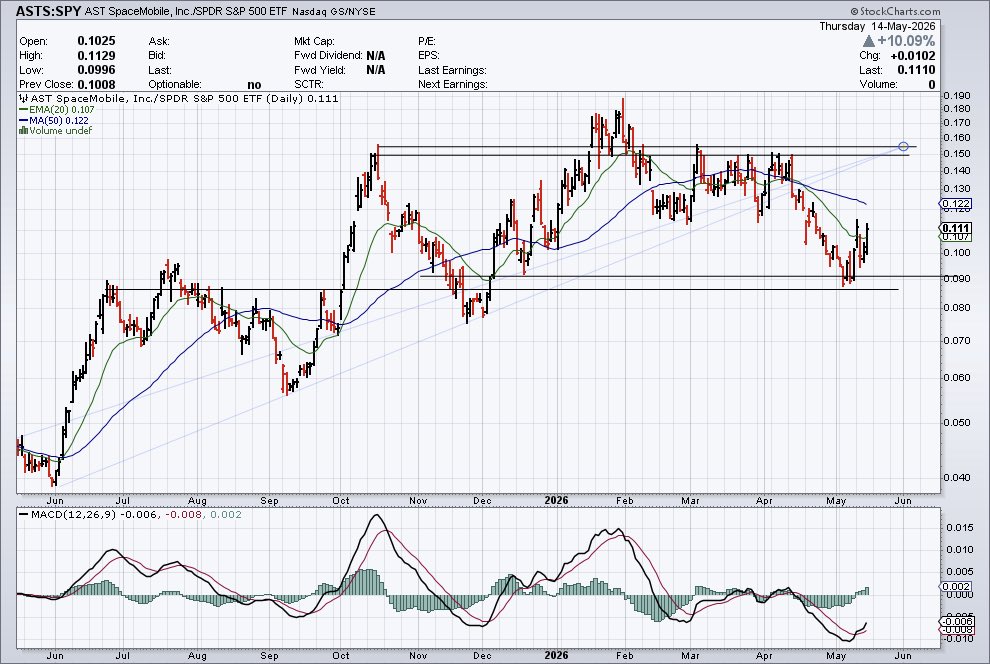The height and width of the screenshot is (664, 990).
Task: Click the green up-triangle change indicator
Action: pos(868,41)
